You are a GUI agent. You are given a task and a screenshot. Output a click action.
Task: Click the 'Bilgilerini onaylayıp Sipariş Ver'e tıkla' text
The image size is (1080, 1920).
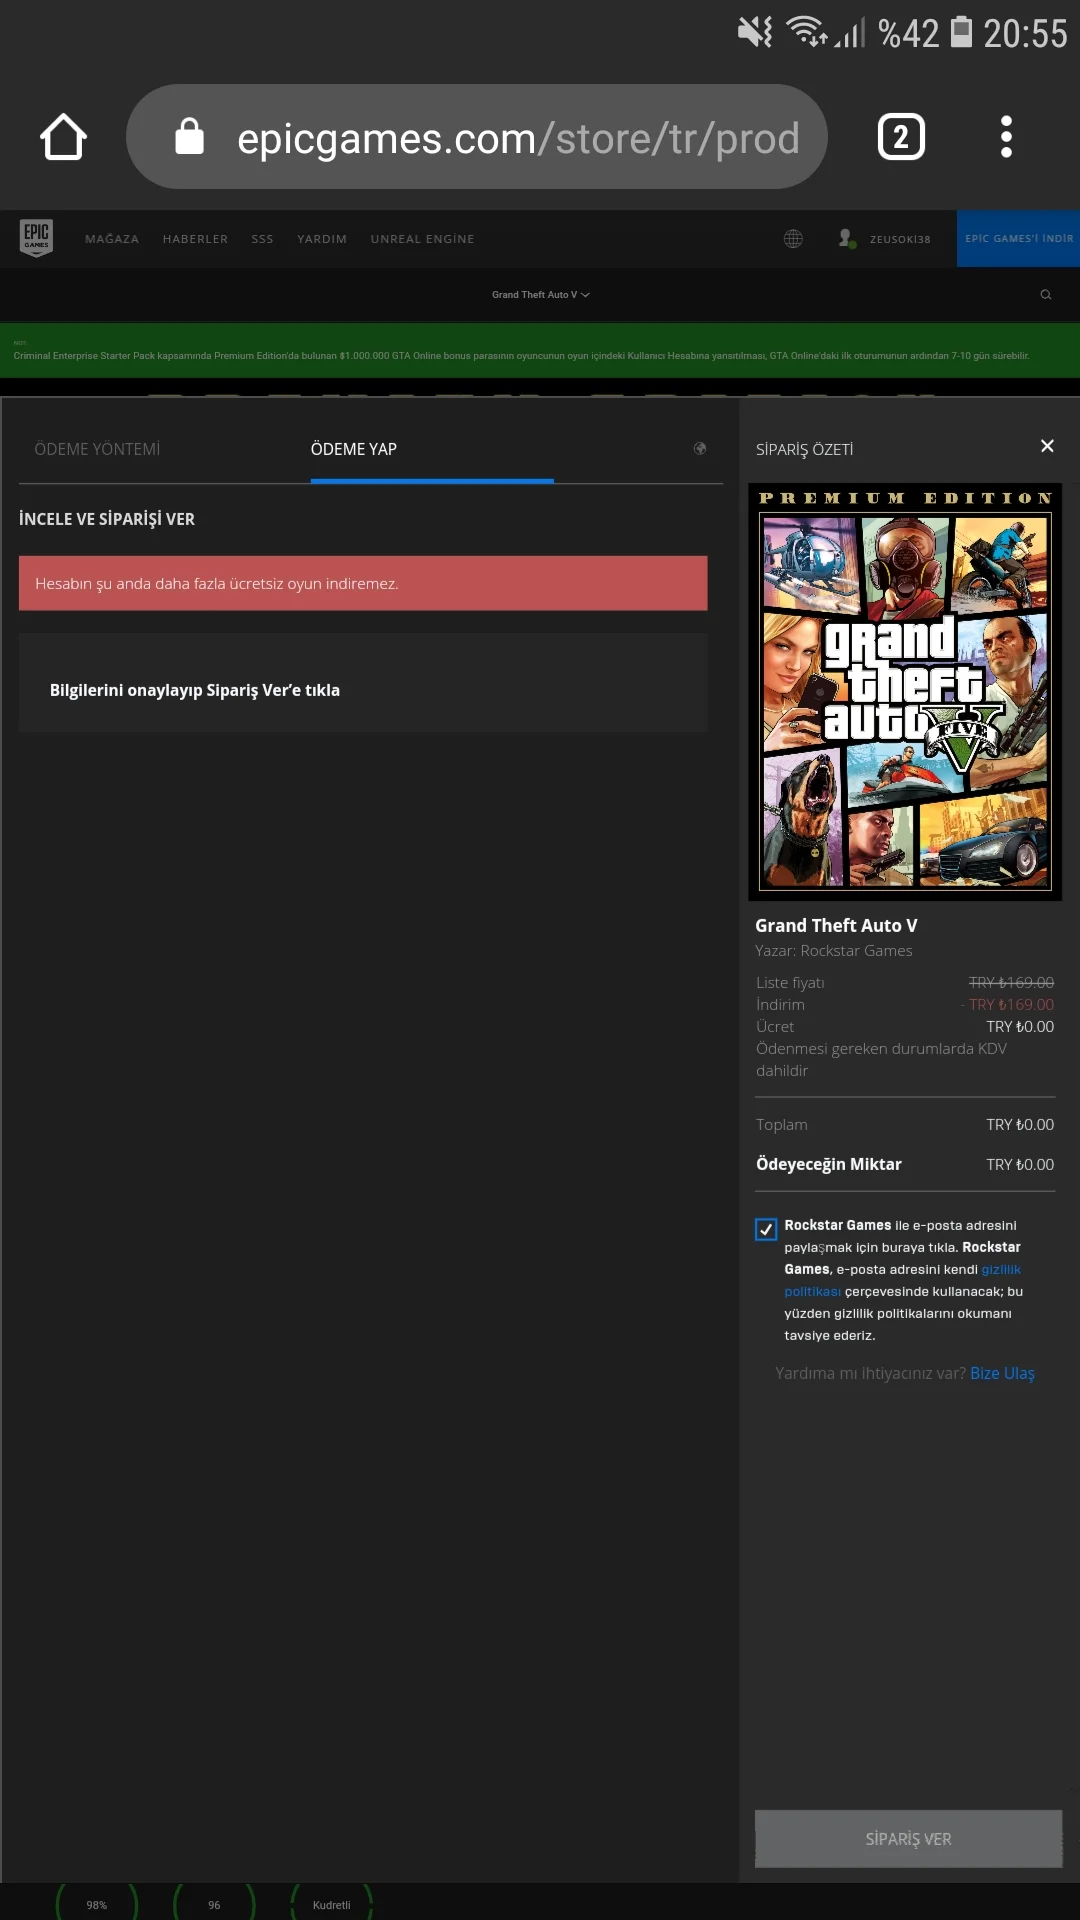195,690
